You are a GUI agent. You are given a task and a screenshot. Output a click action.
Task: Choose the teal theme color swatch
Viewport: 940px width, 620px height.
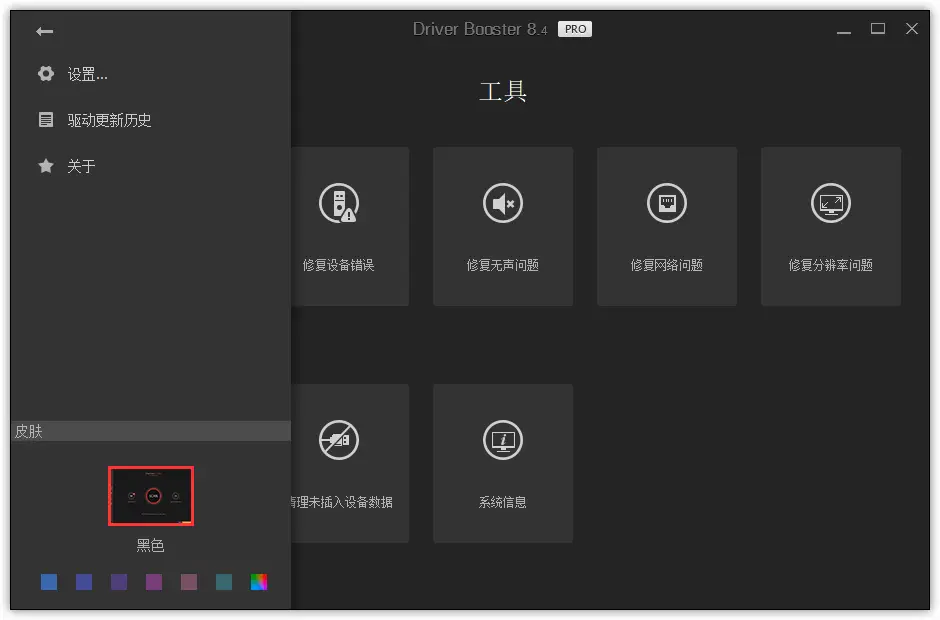[x=224, y=581]
